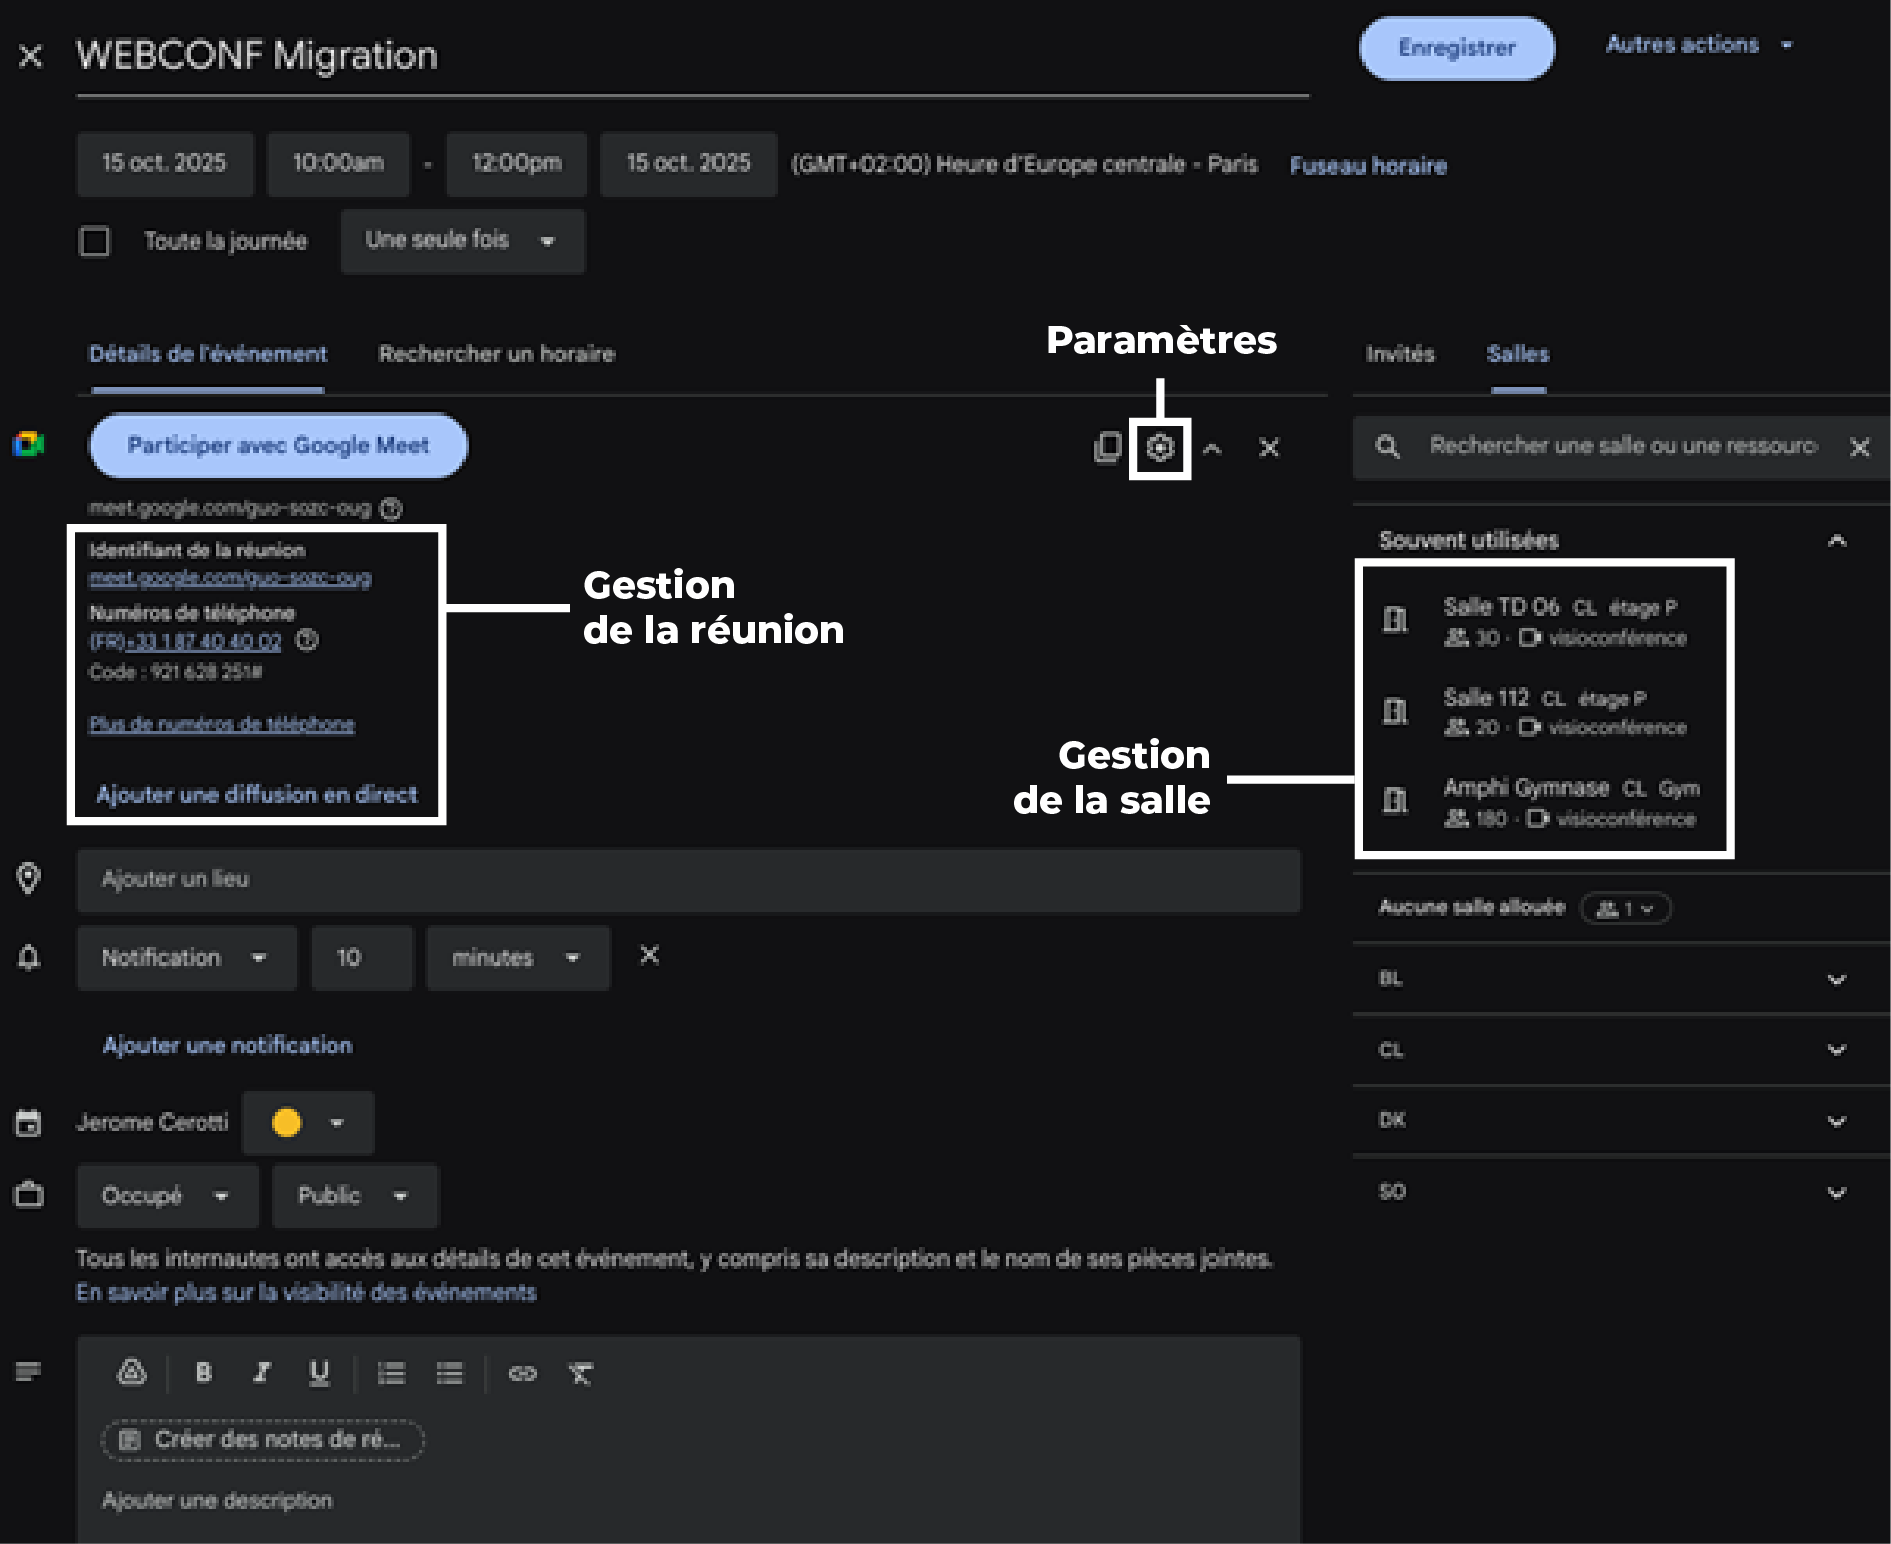Viewport: 1891px width, 1544px height.
Task: Collapse the Meet details chevron
Action: click(1212, 448)
